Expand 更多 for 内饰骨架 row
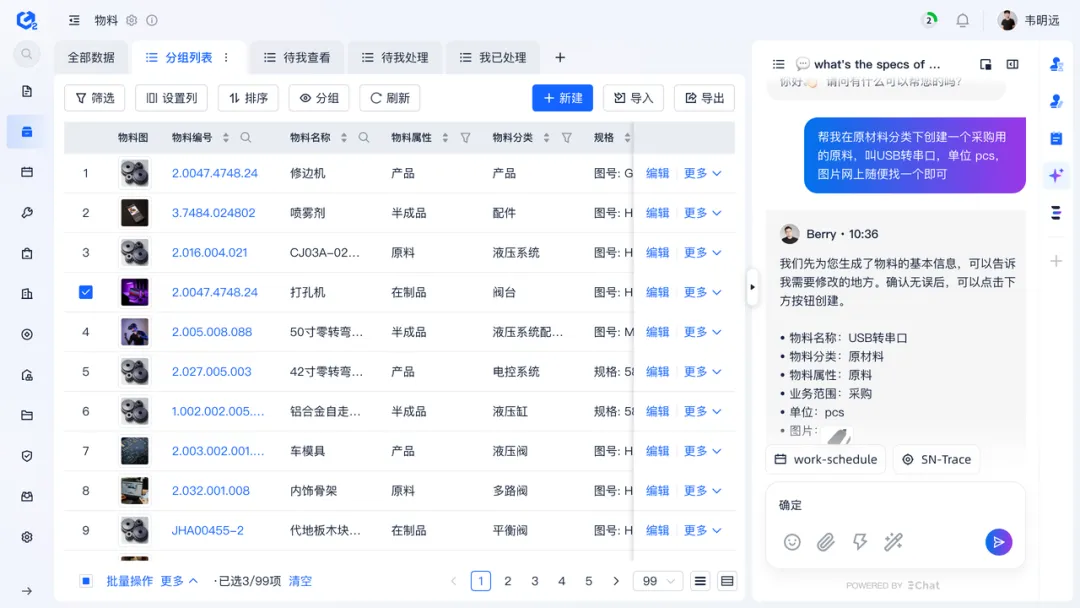This screenshot has height=608, width=1080. [x=703, y=491]
